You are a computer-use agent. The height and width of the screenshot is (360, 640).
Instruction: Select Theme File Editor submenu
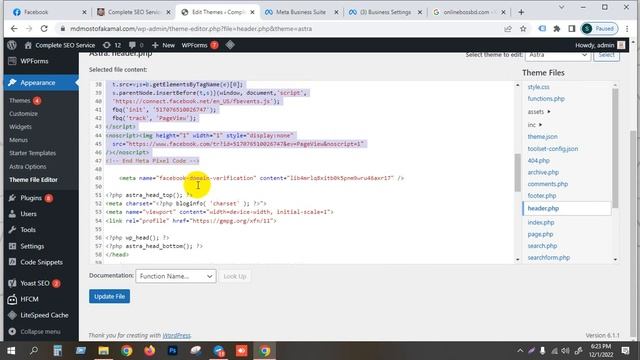33,180
